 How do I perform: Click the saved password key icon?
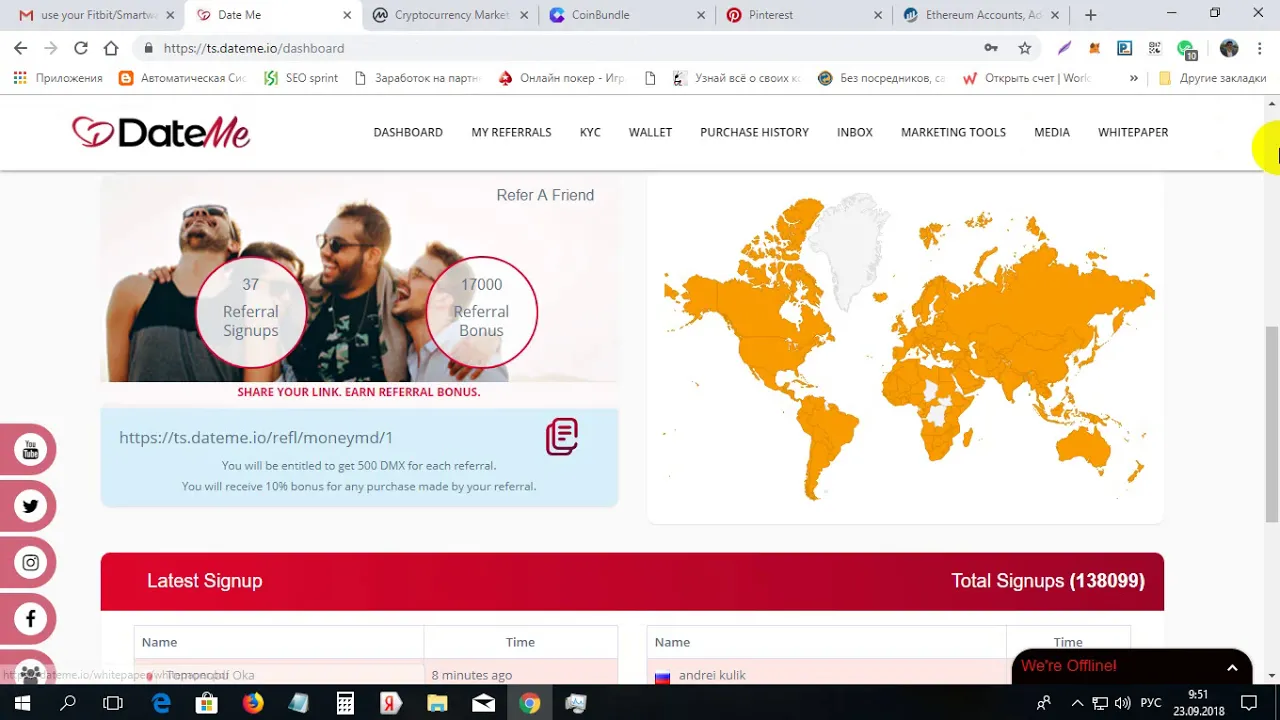tap(991, 48)
